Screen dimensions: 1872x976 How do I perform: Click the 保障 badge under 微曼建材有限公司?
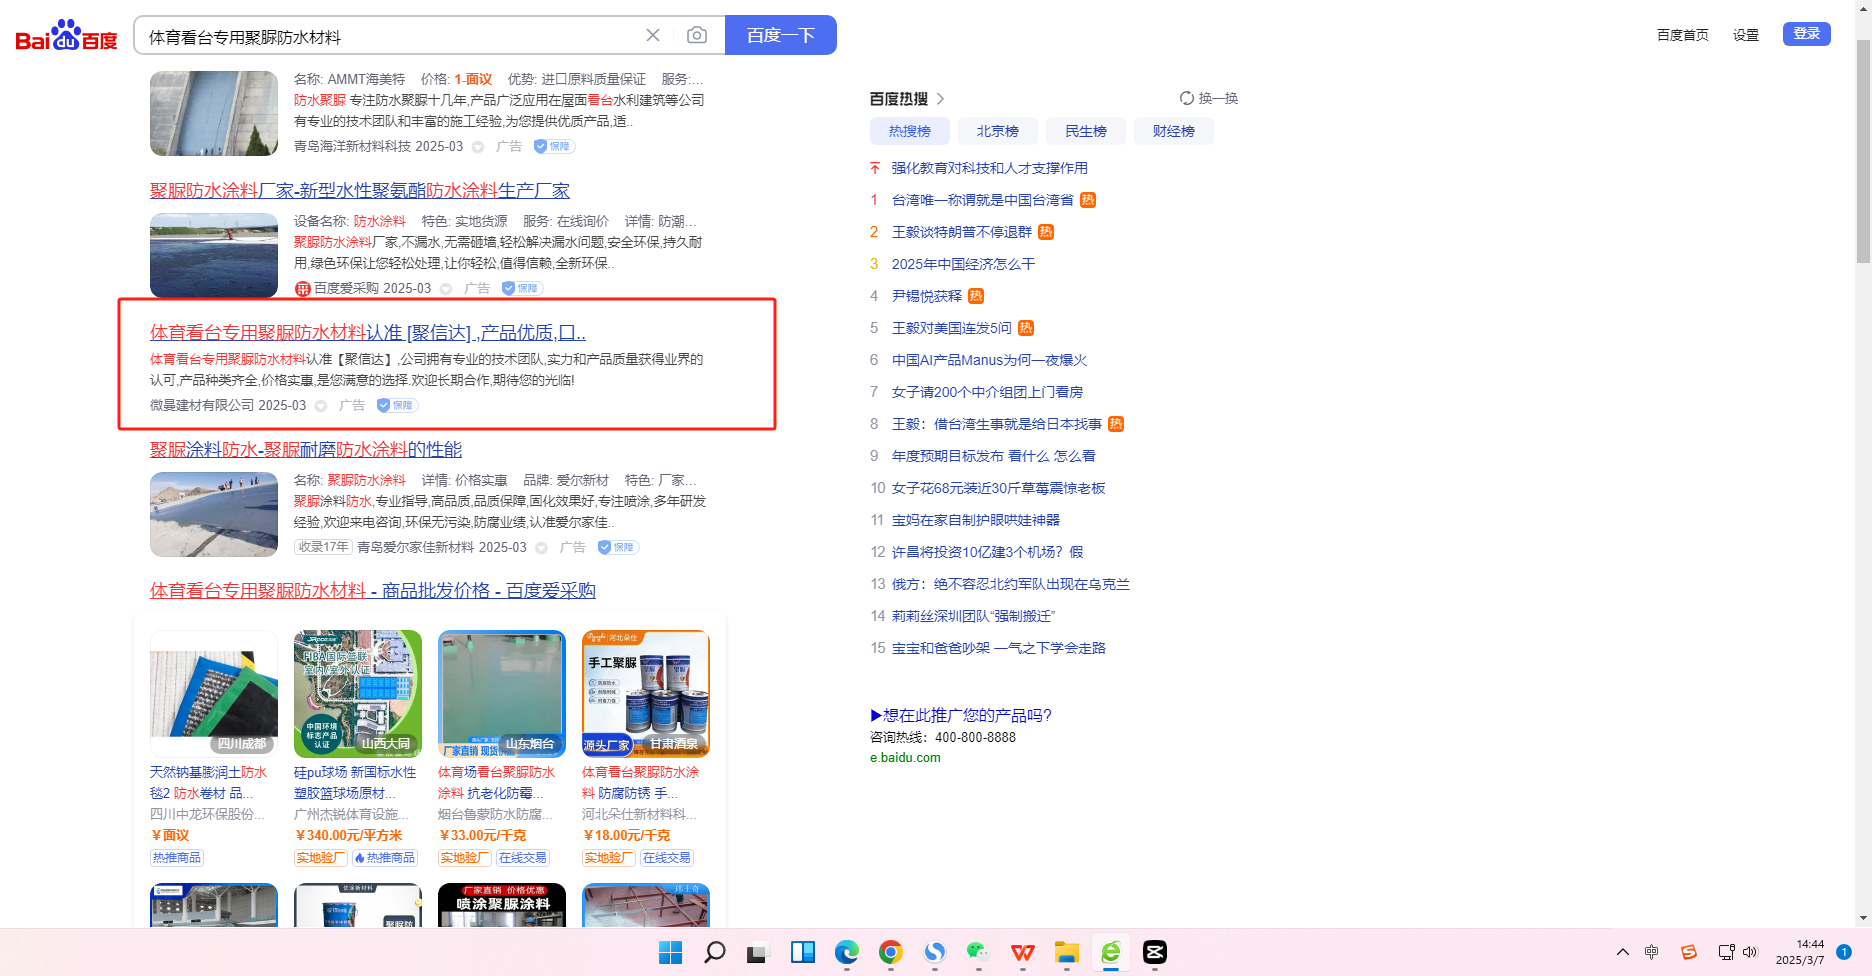click(397, 405)
